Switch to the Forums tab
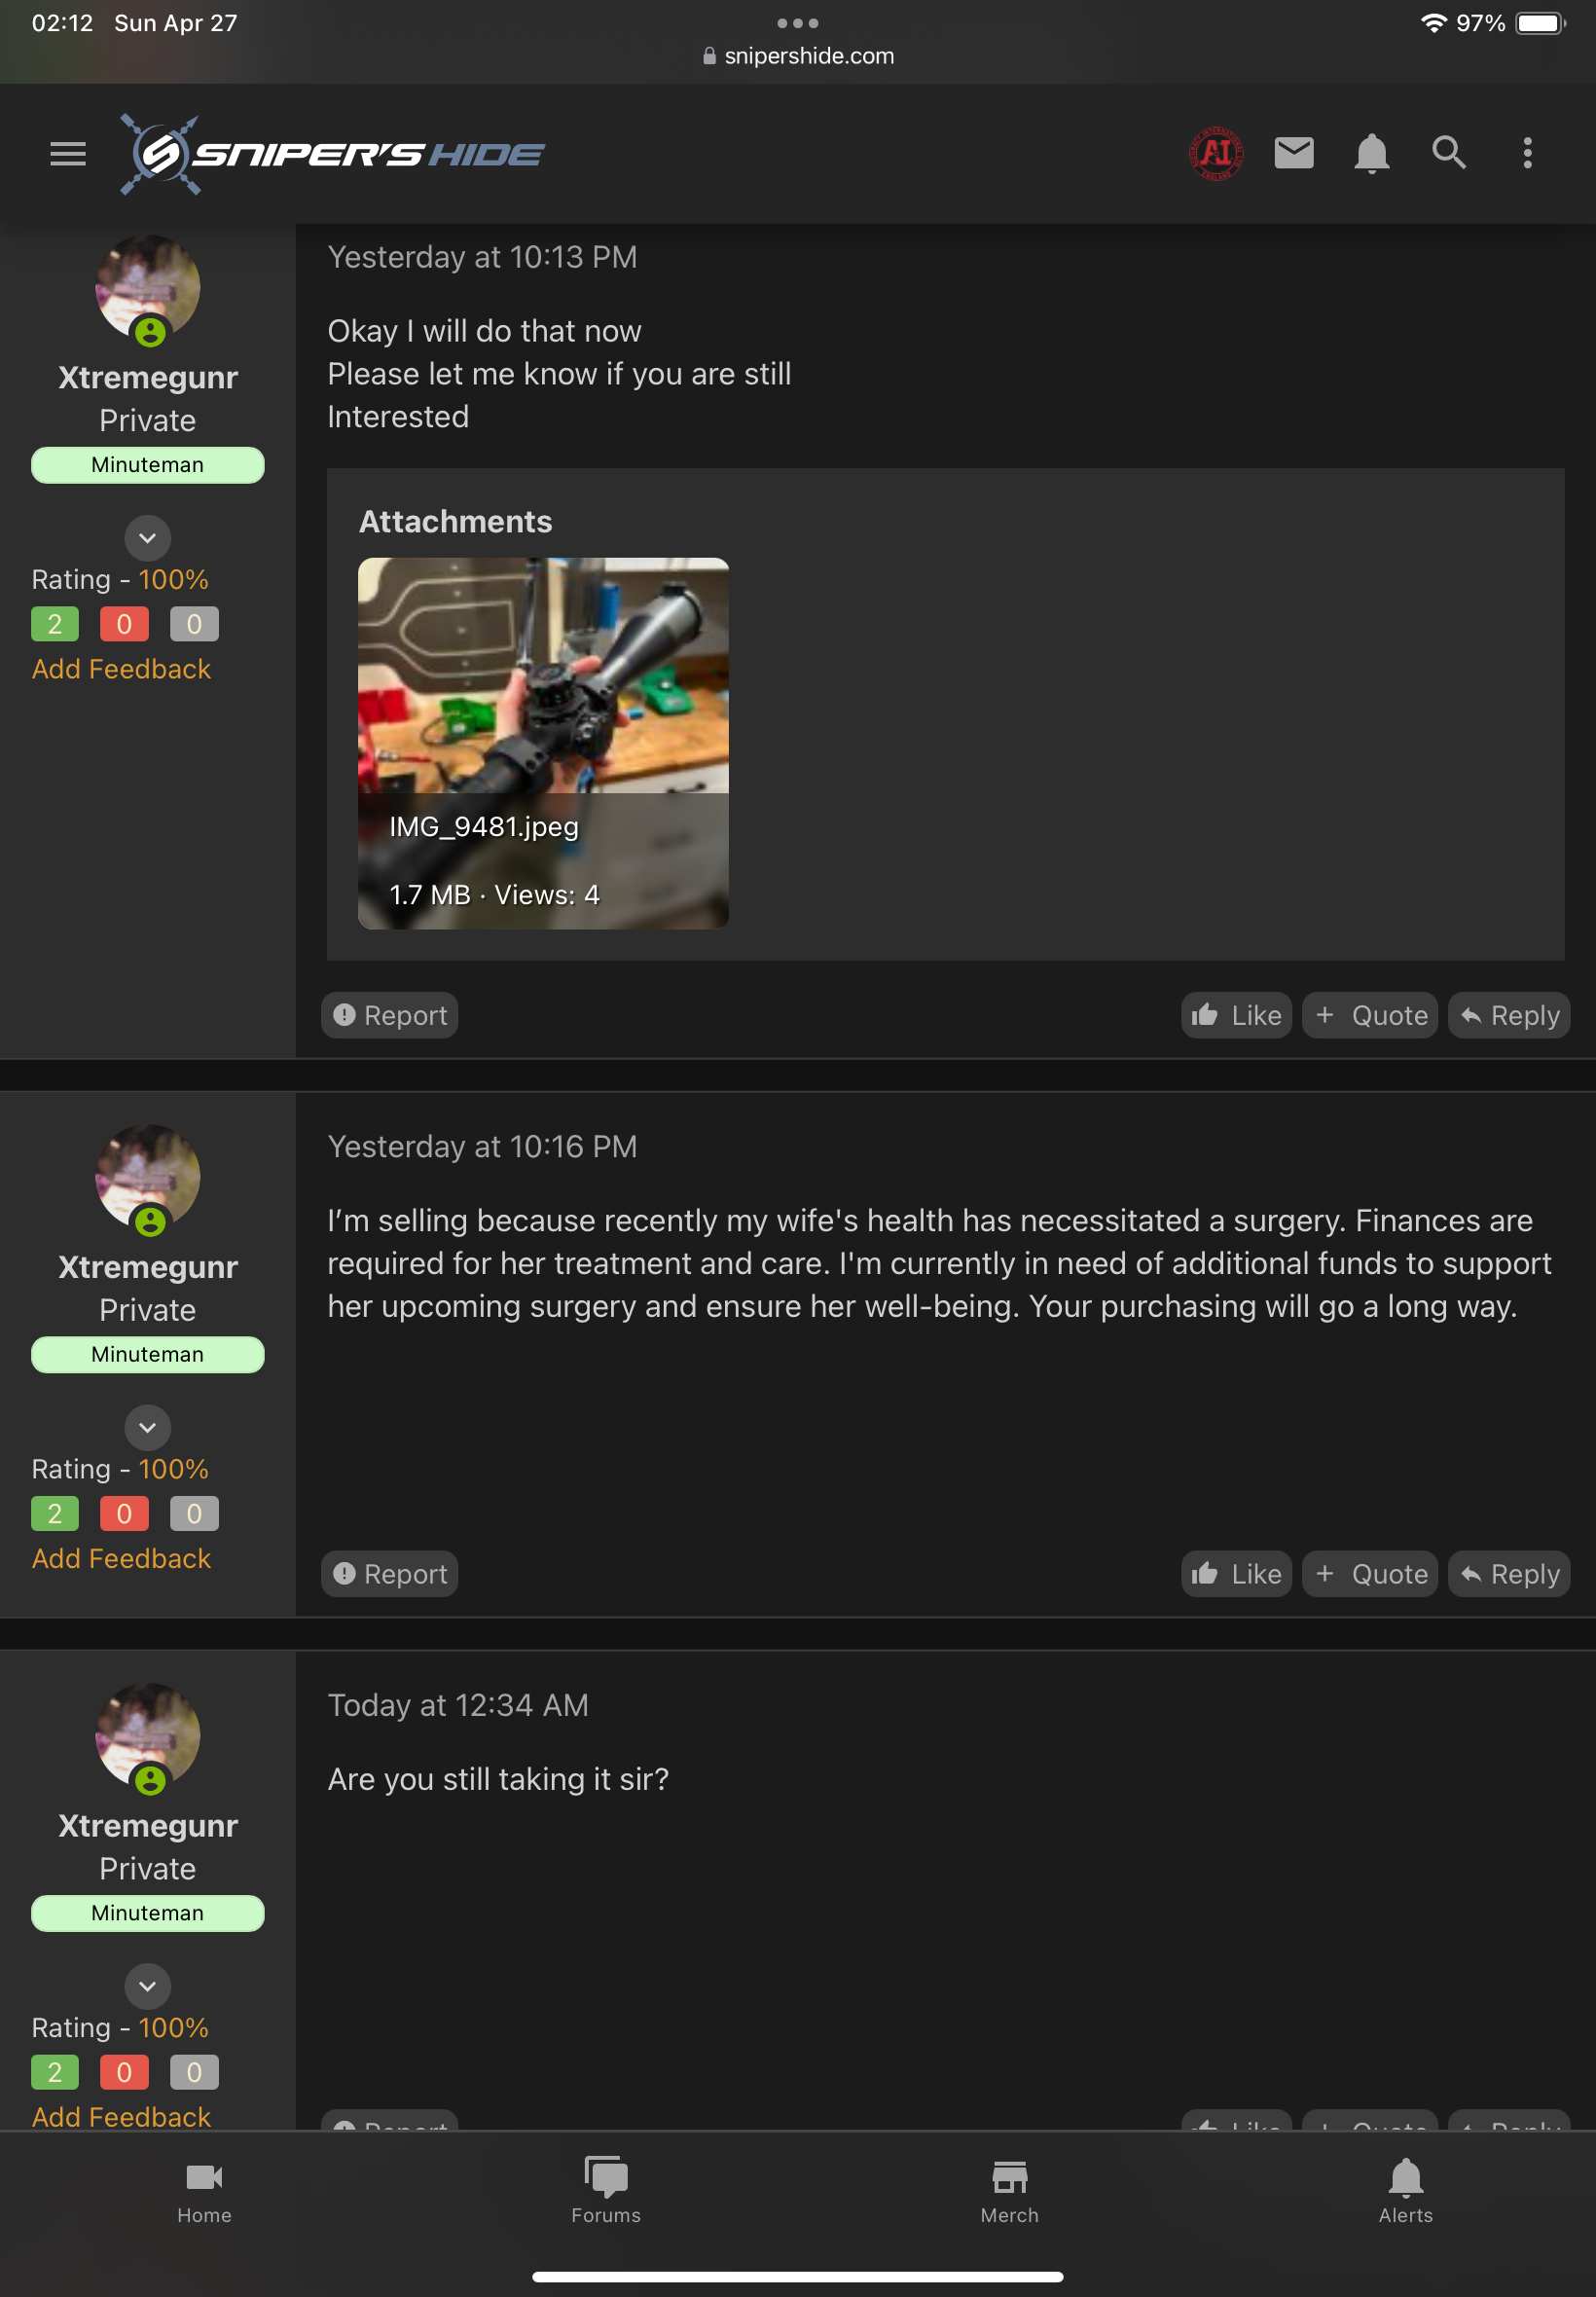 (x=606, y=2190)
